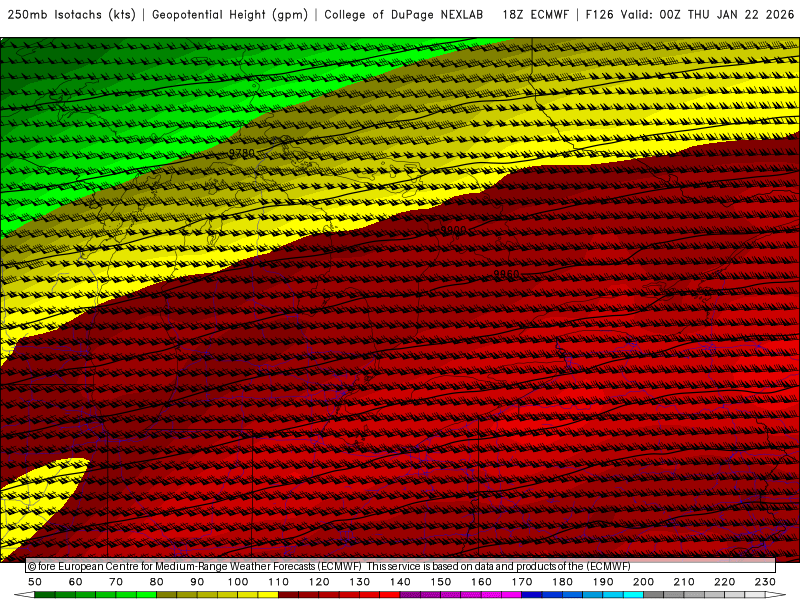The image size is (800, 600).
Task: Select the bright yellow swatch just before 110
Action: click(268, 595)
